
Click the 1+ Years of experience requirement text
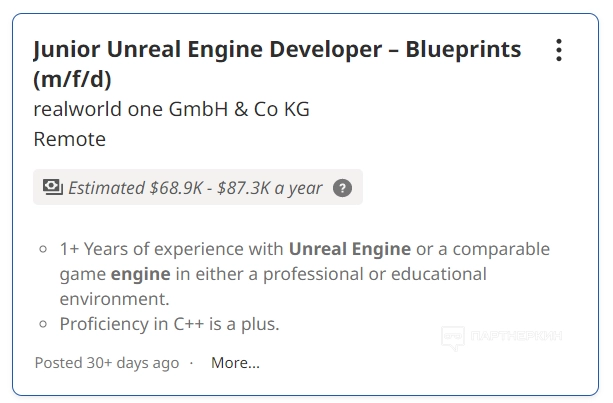pos(170,249)
